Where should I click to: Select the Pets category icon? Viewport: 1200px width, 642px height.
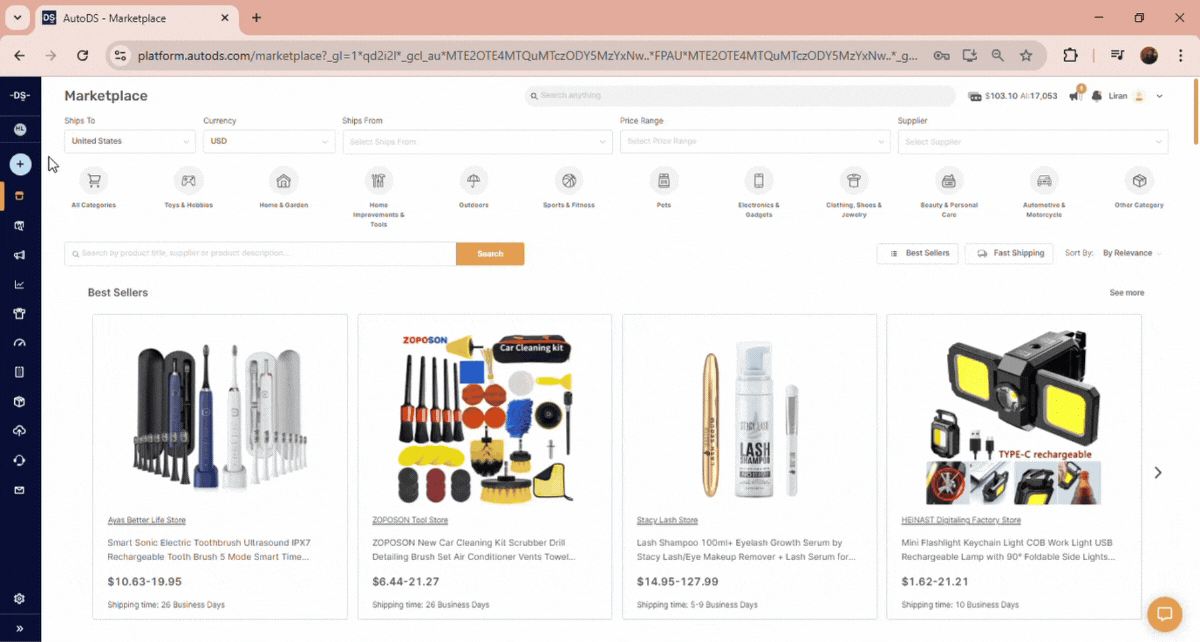click(x=663, y=185)
